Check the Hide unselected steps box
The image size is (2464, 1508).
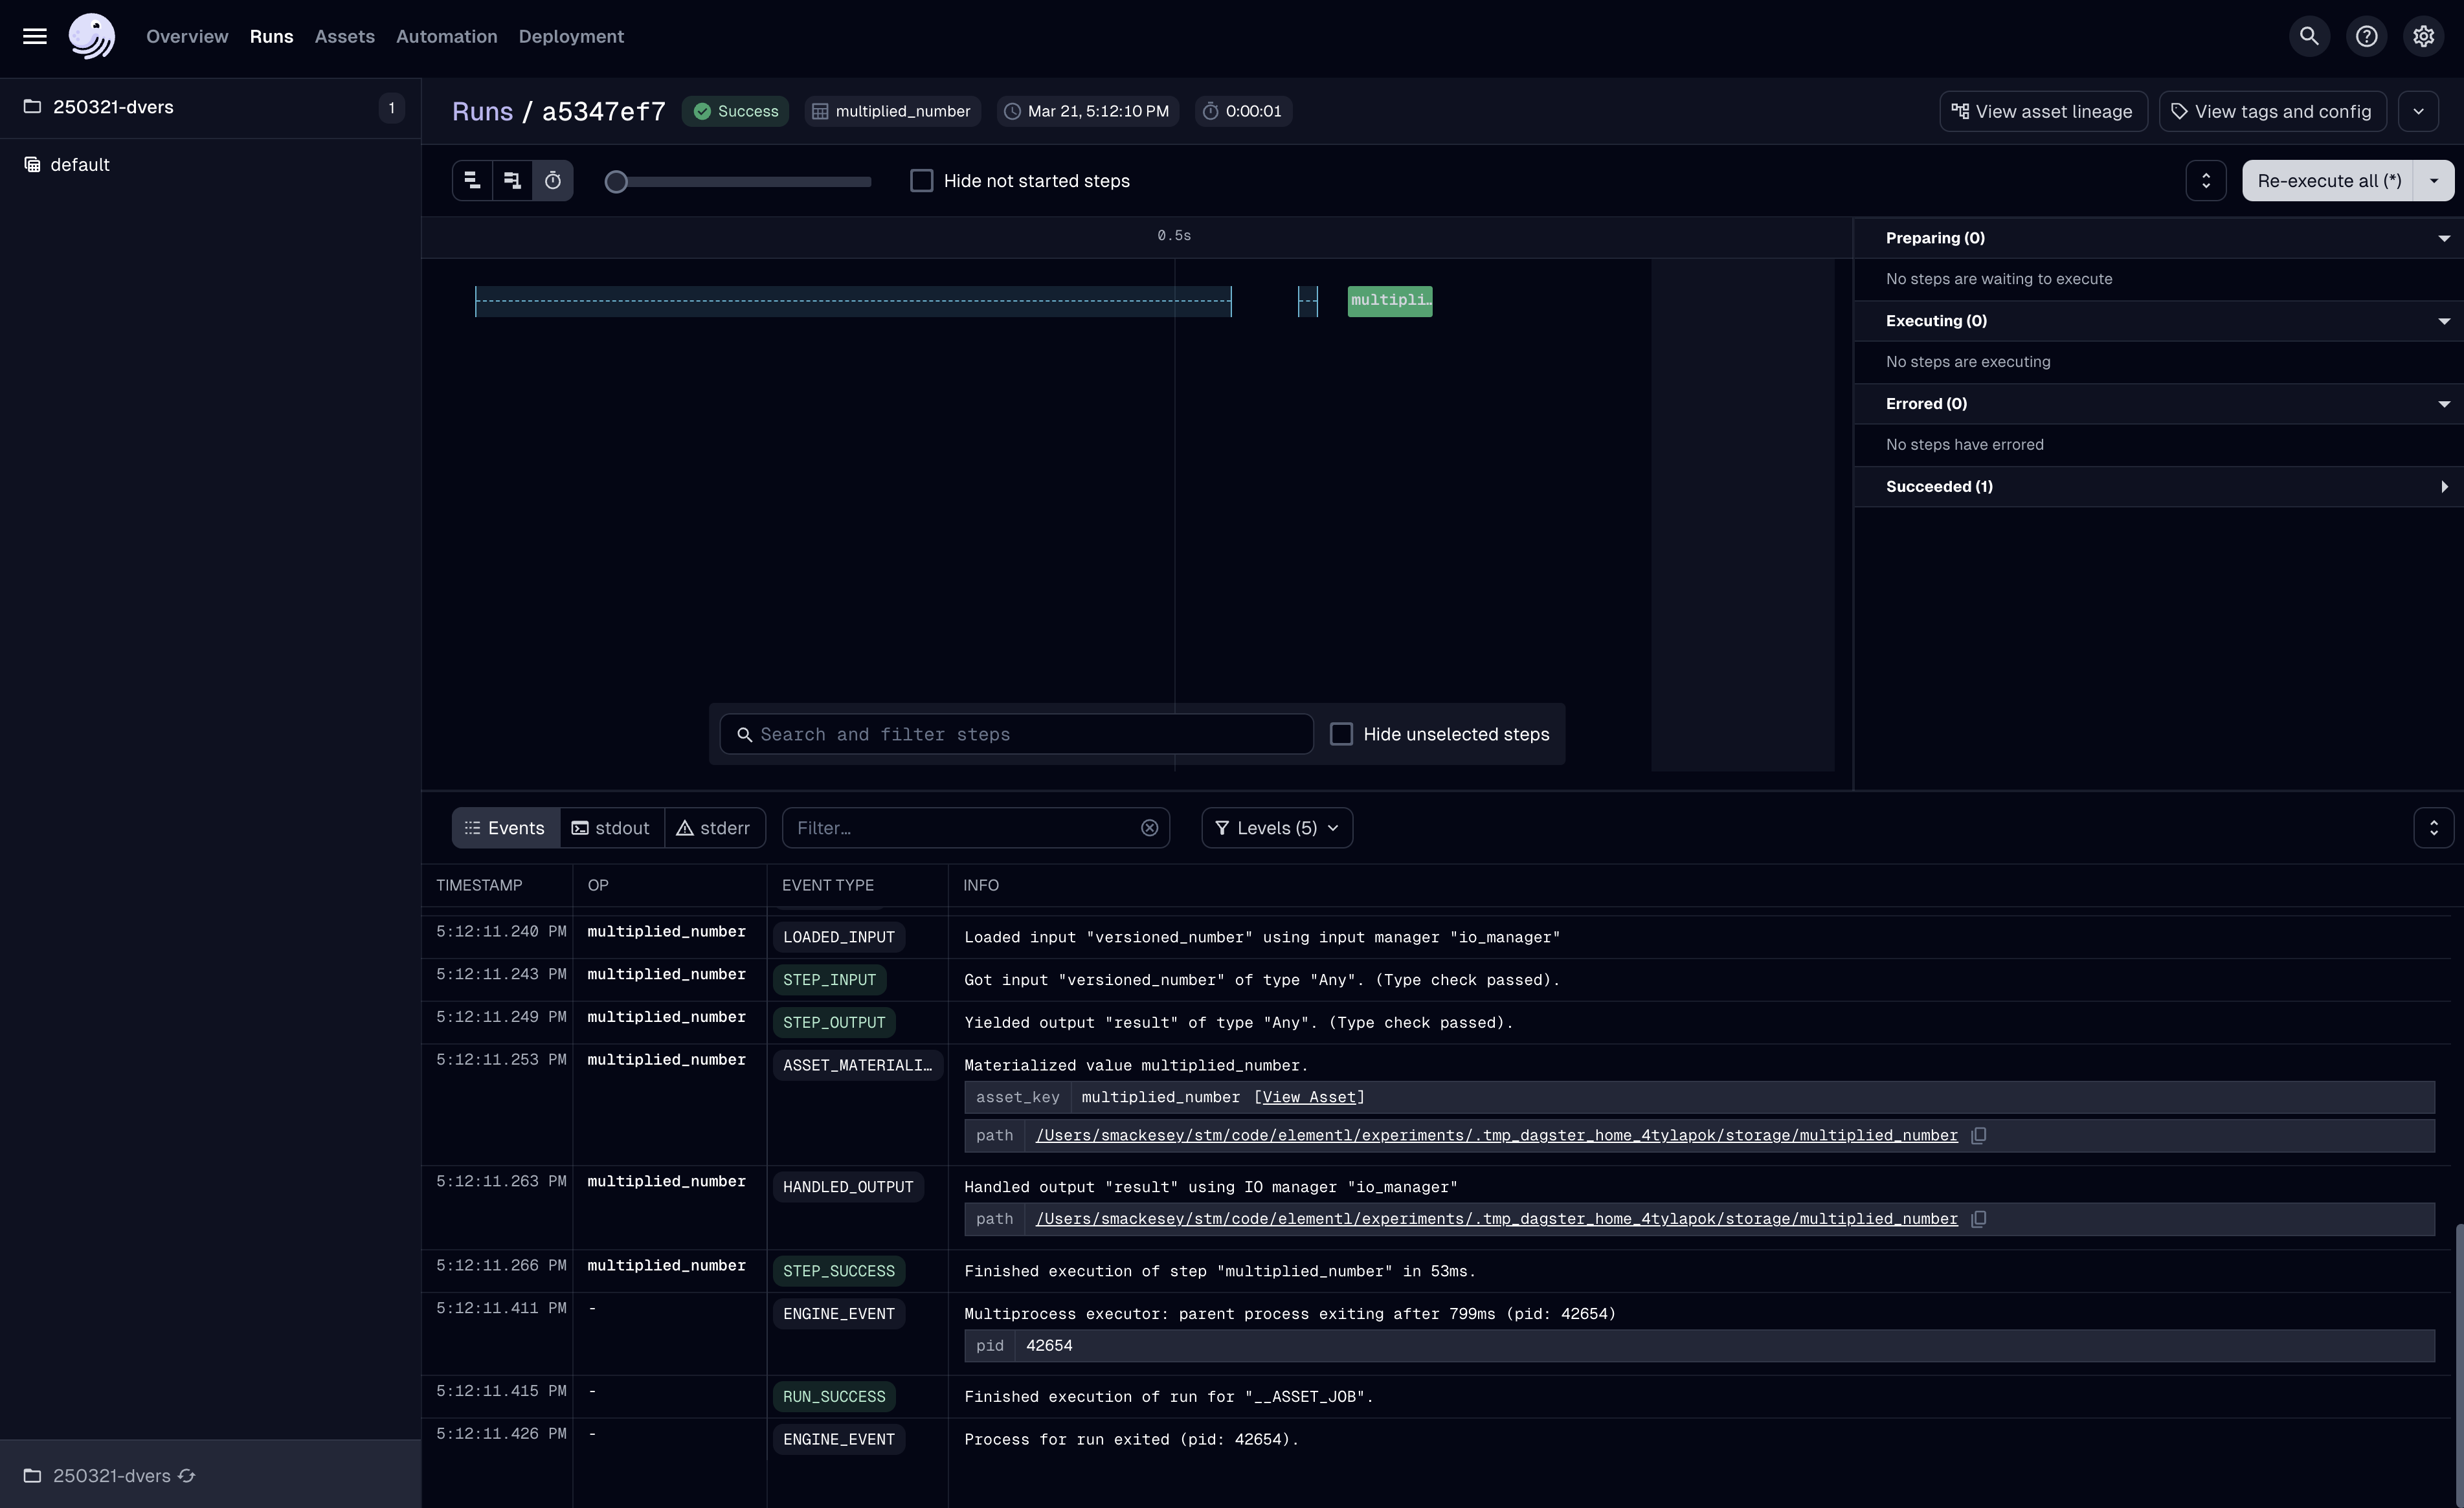coord(1341,734)
